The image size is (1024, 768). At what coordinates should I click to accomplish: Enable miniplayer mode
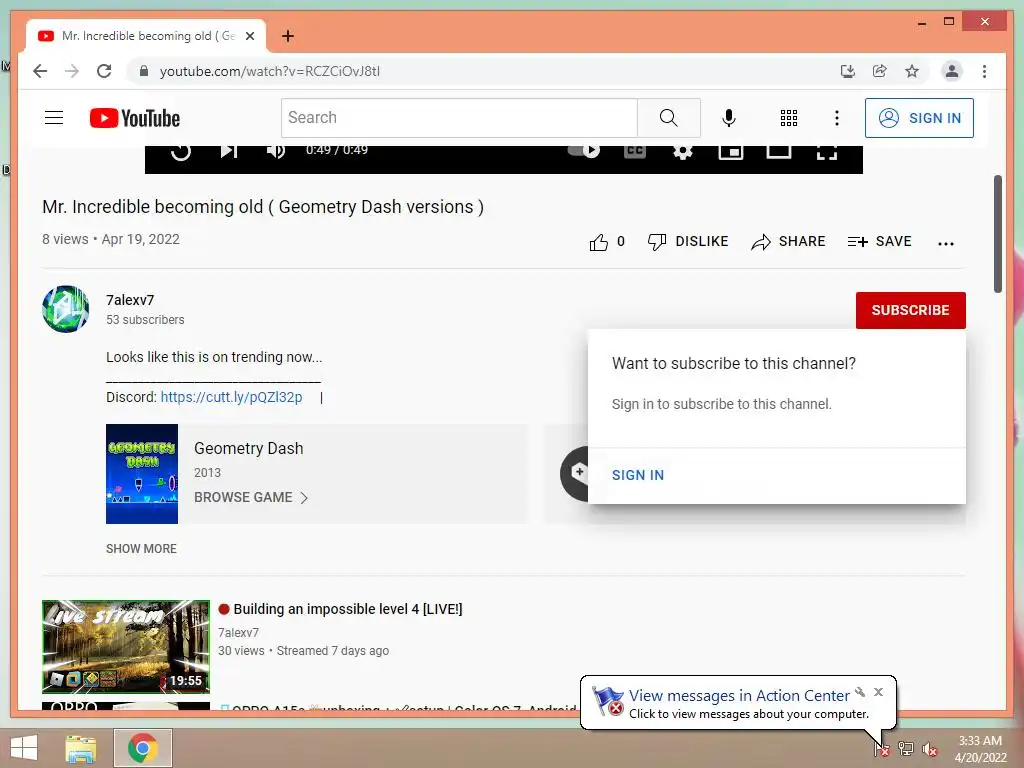pos(731,152)
